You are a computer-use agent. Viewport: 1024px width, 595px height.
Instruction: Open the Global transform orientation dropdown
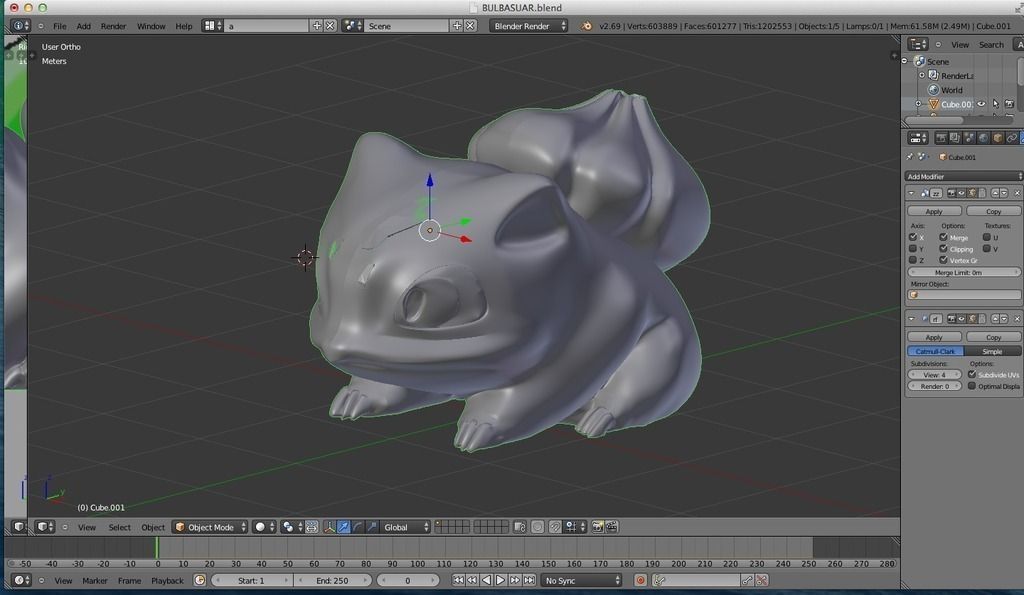point(405,527)
